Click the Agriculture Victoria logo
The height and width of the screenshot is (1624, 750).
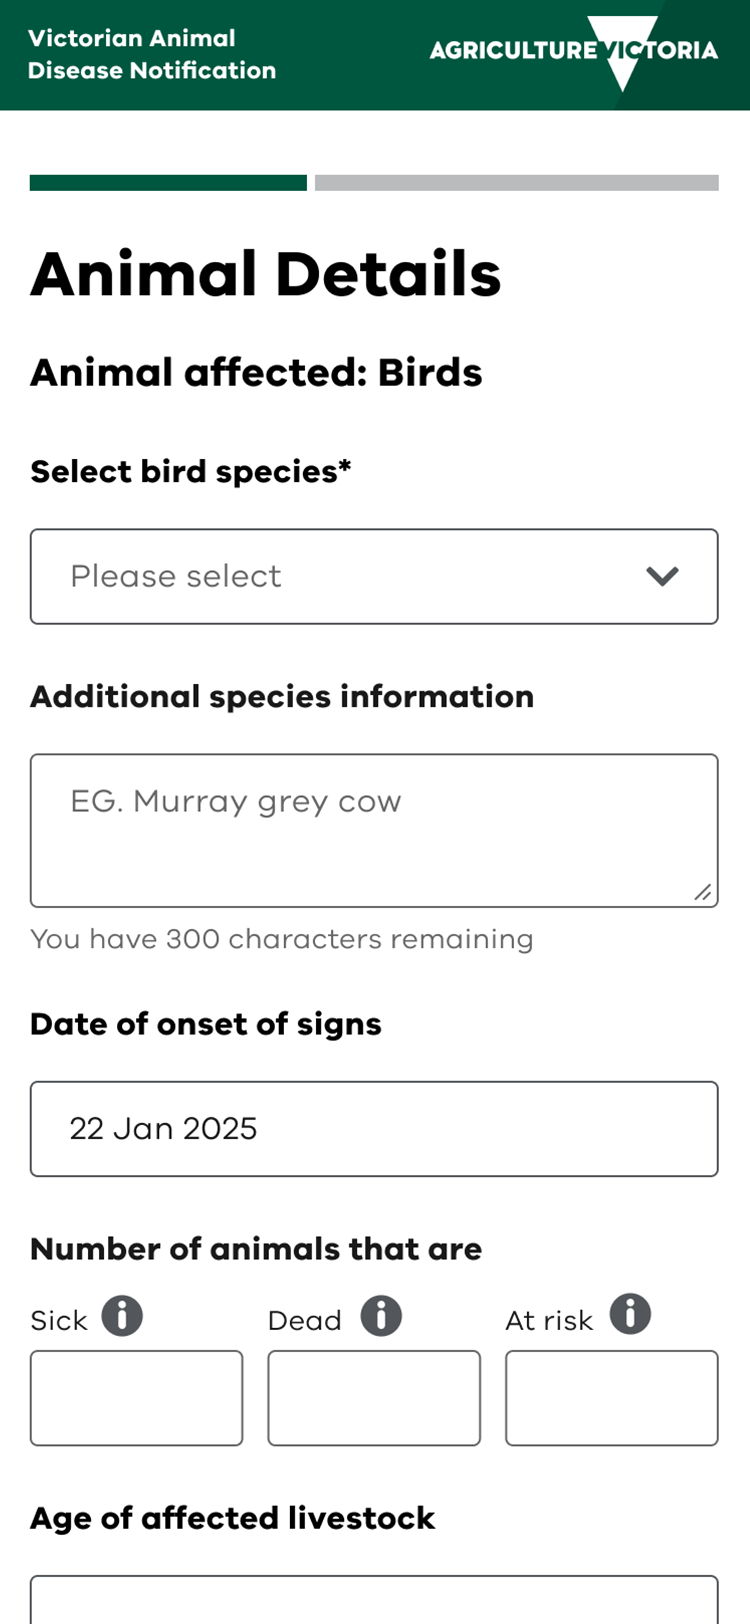click(574, 51)
